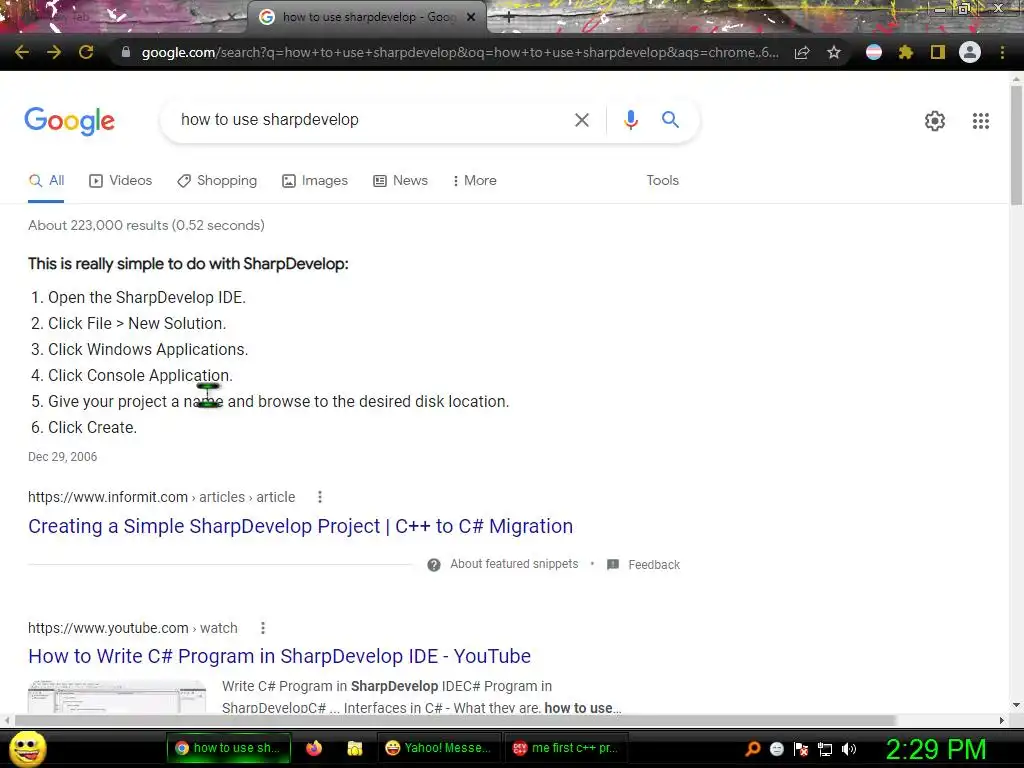This screenshot has height=768, width=1024.
Task: Open the page share icon in address bar
Action: coord(802,52)
